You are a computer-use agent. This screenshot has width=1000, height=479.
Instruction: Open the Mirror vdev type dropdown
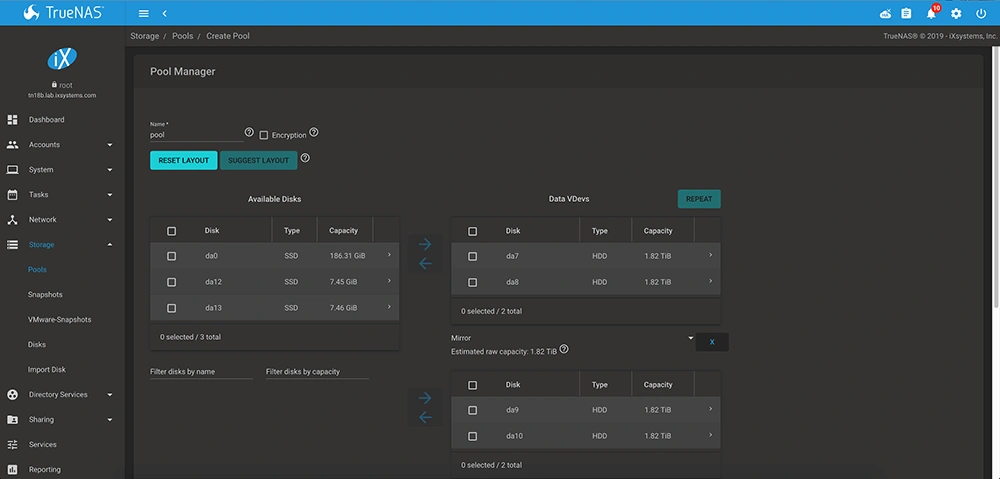[572, 338]
